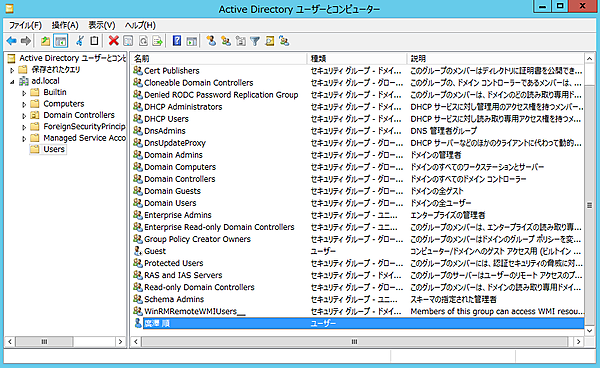Expand the Computers container arrow

(24, 104)
